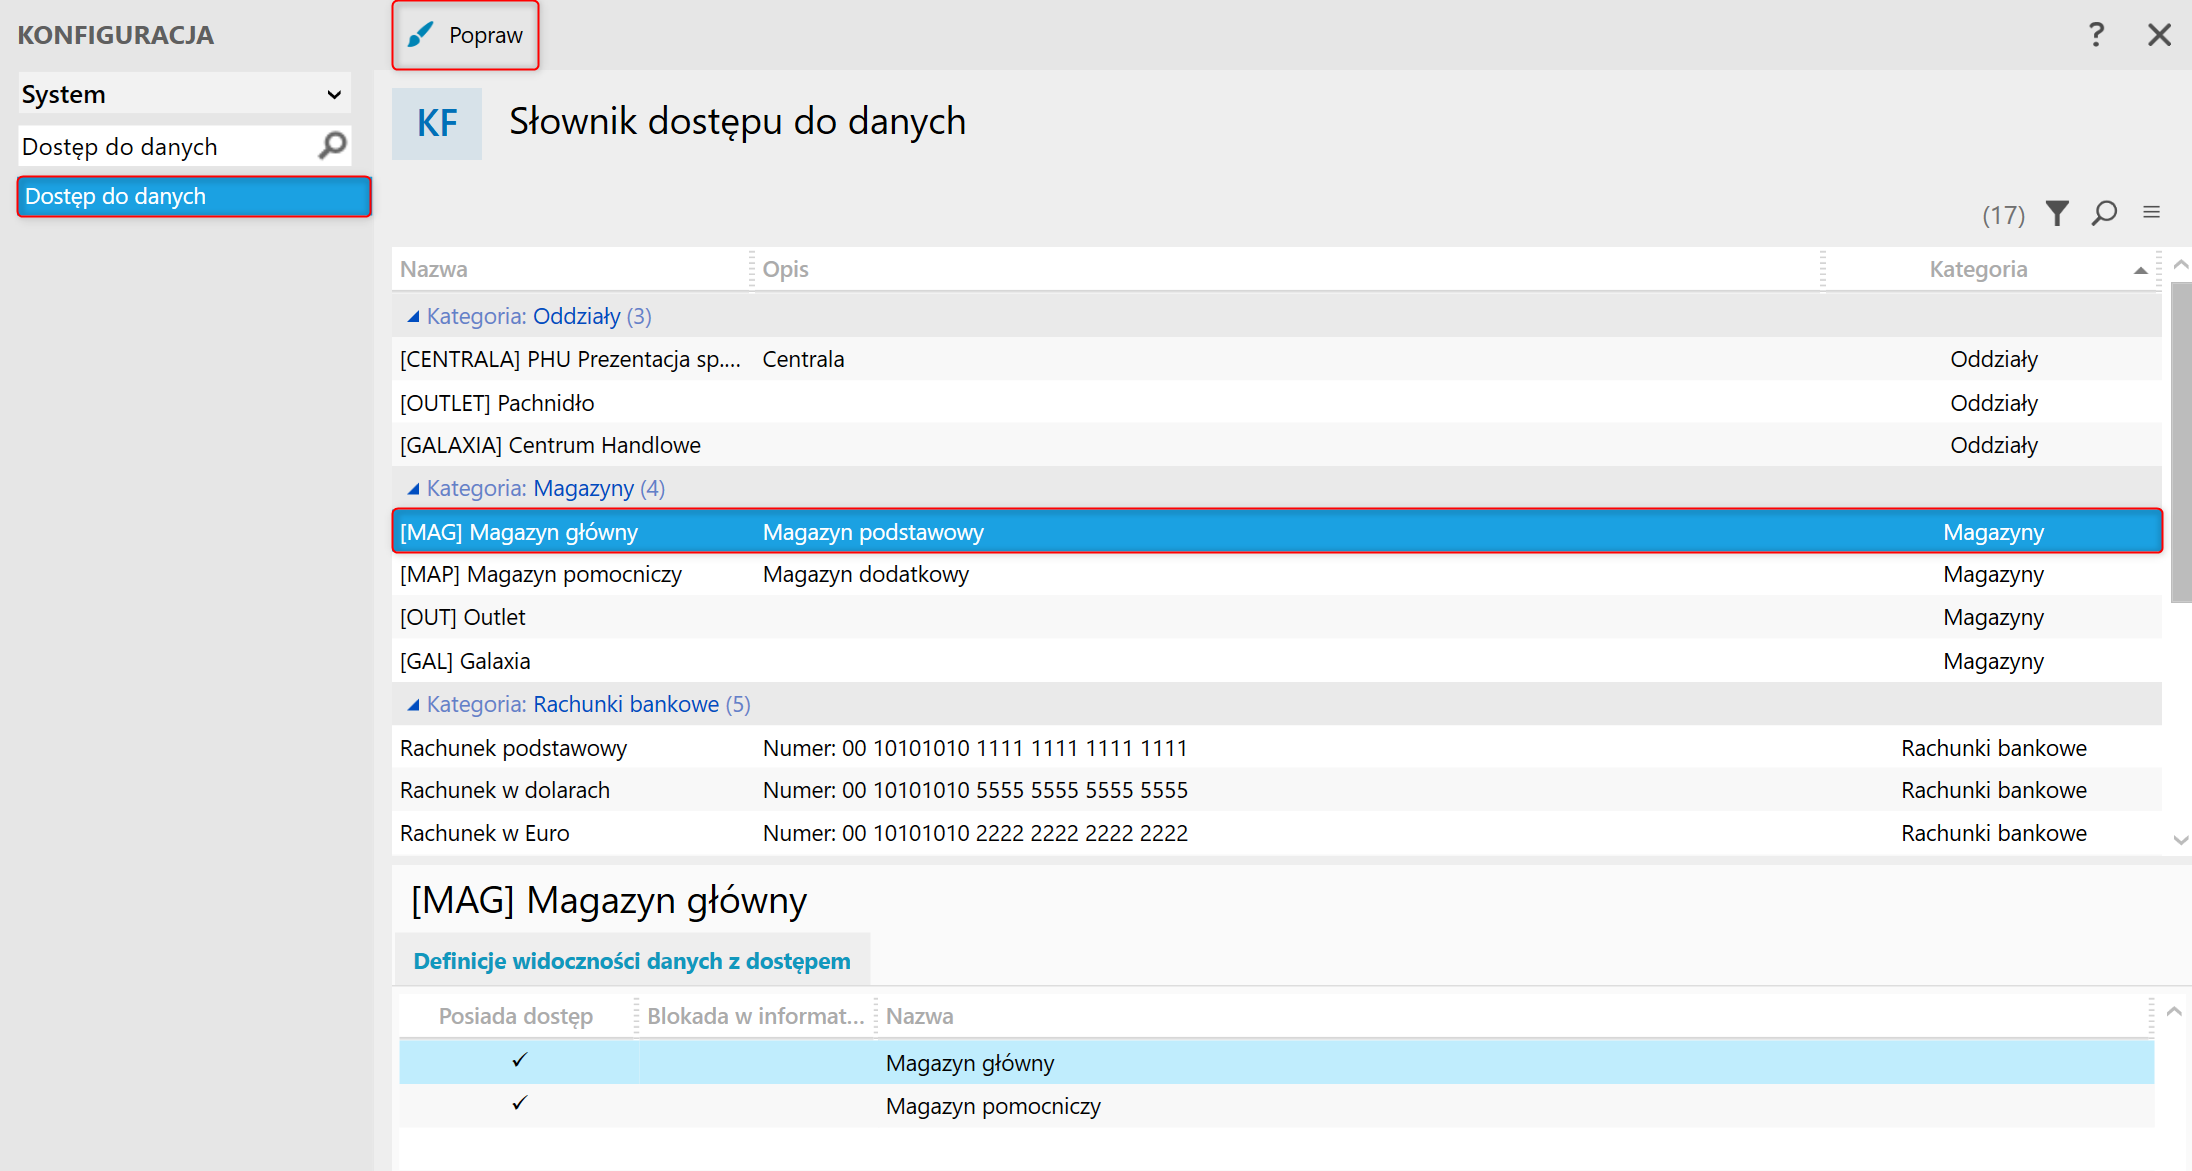Open the help question mark icon
Image resolution: width=2192 pixels, height=1171 pixels.
point(2096,35)
